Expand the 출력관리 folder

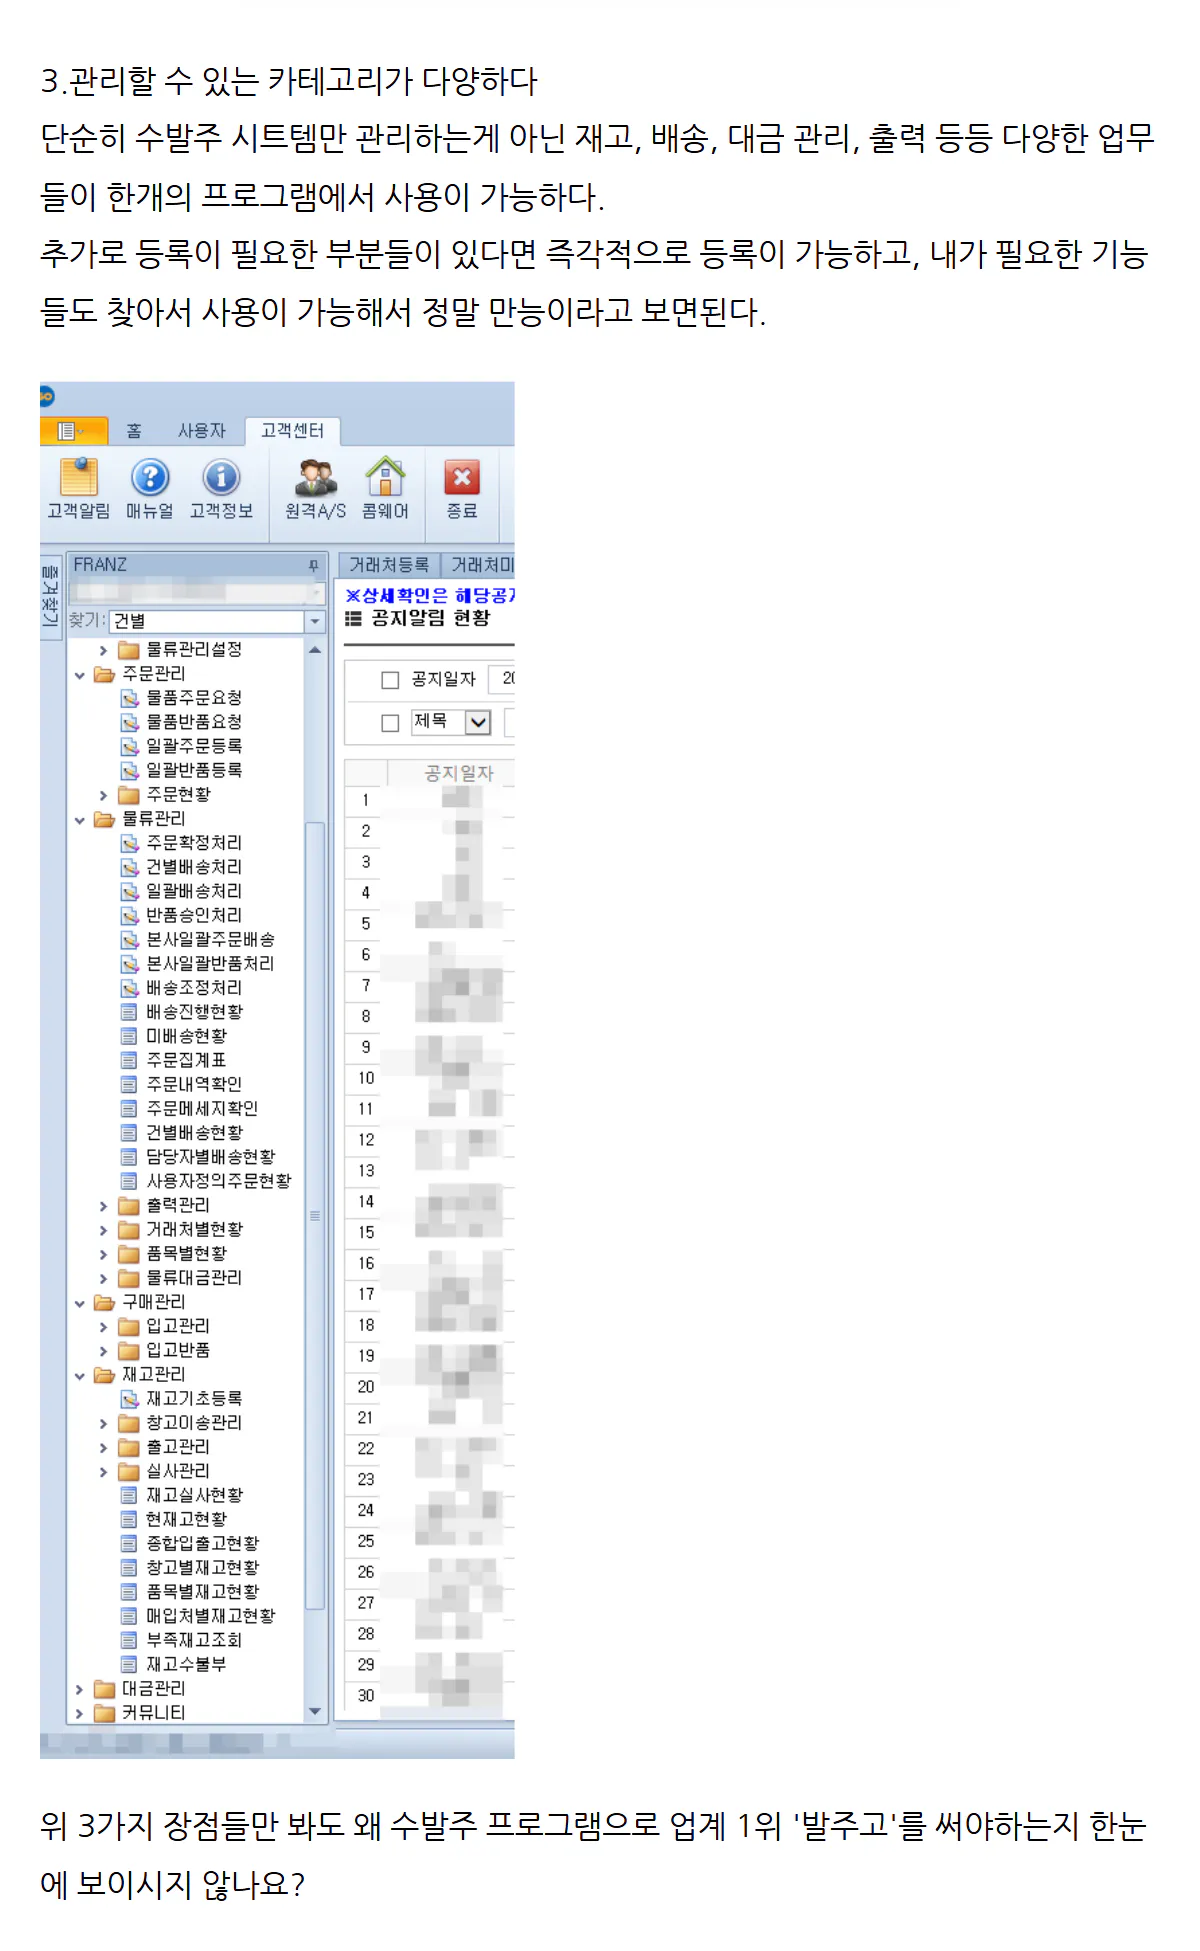click(x=103, y=1206)
